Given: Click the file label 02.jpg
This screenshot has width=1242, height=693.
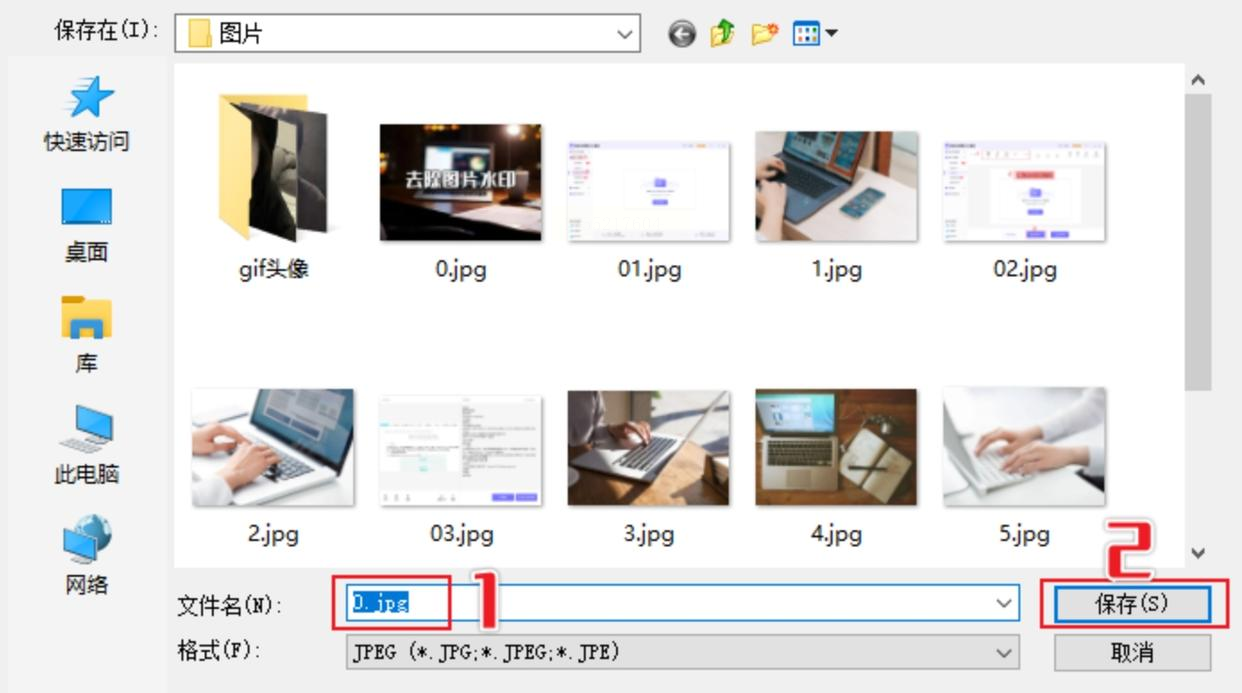Looking at the screenshot, I should (x=1024, y=270).
